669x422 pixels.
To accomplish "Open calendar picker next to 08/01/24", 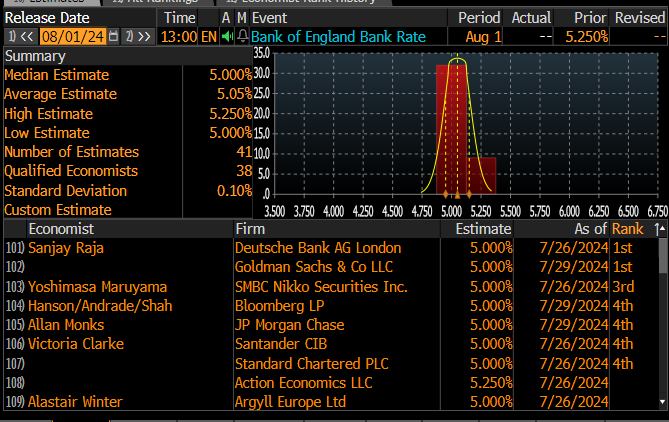I will point(113,36).
